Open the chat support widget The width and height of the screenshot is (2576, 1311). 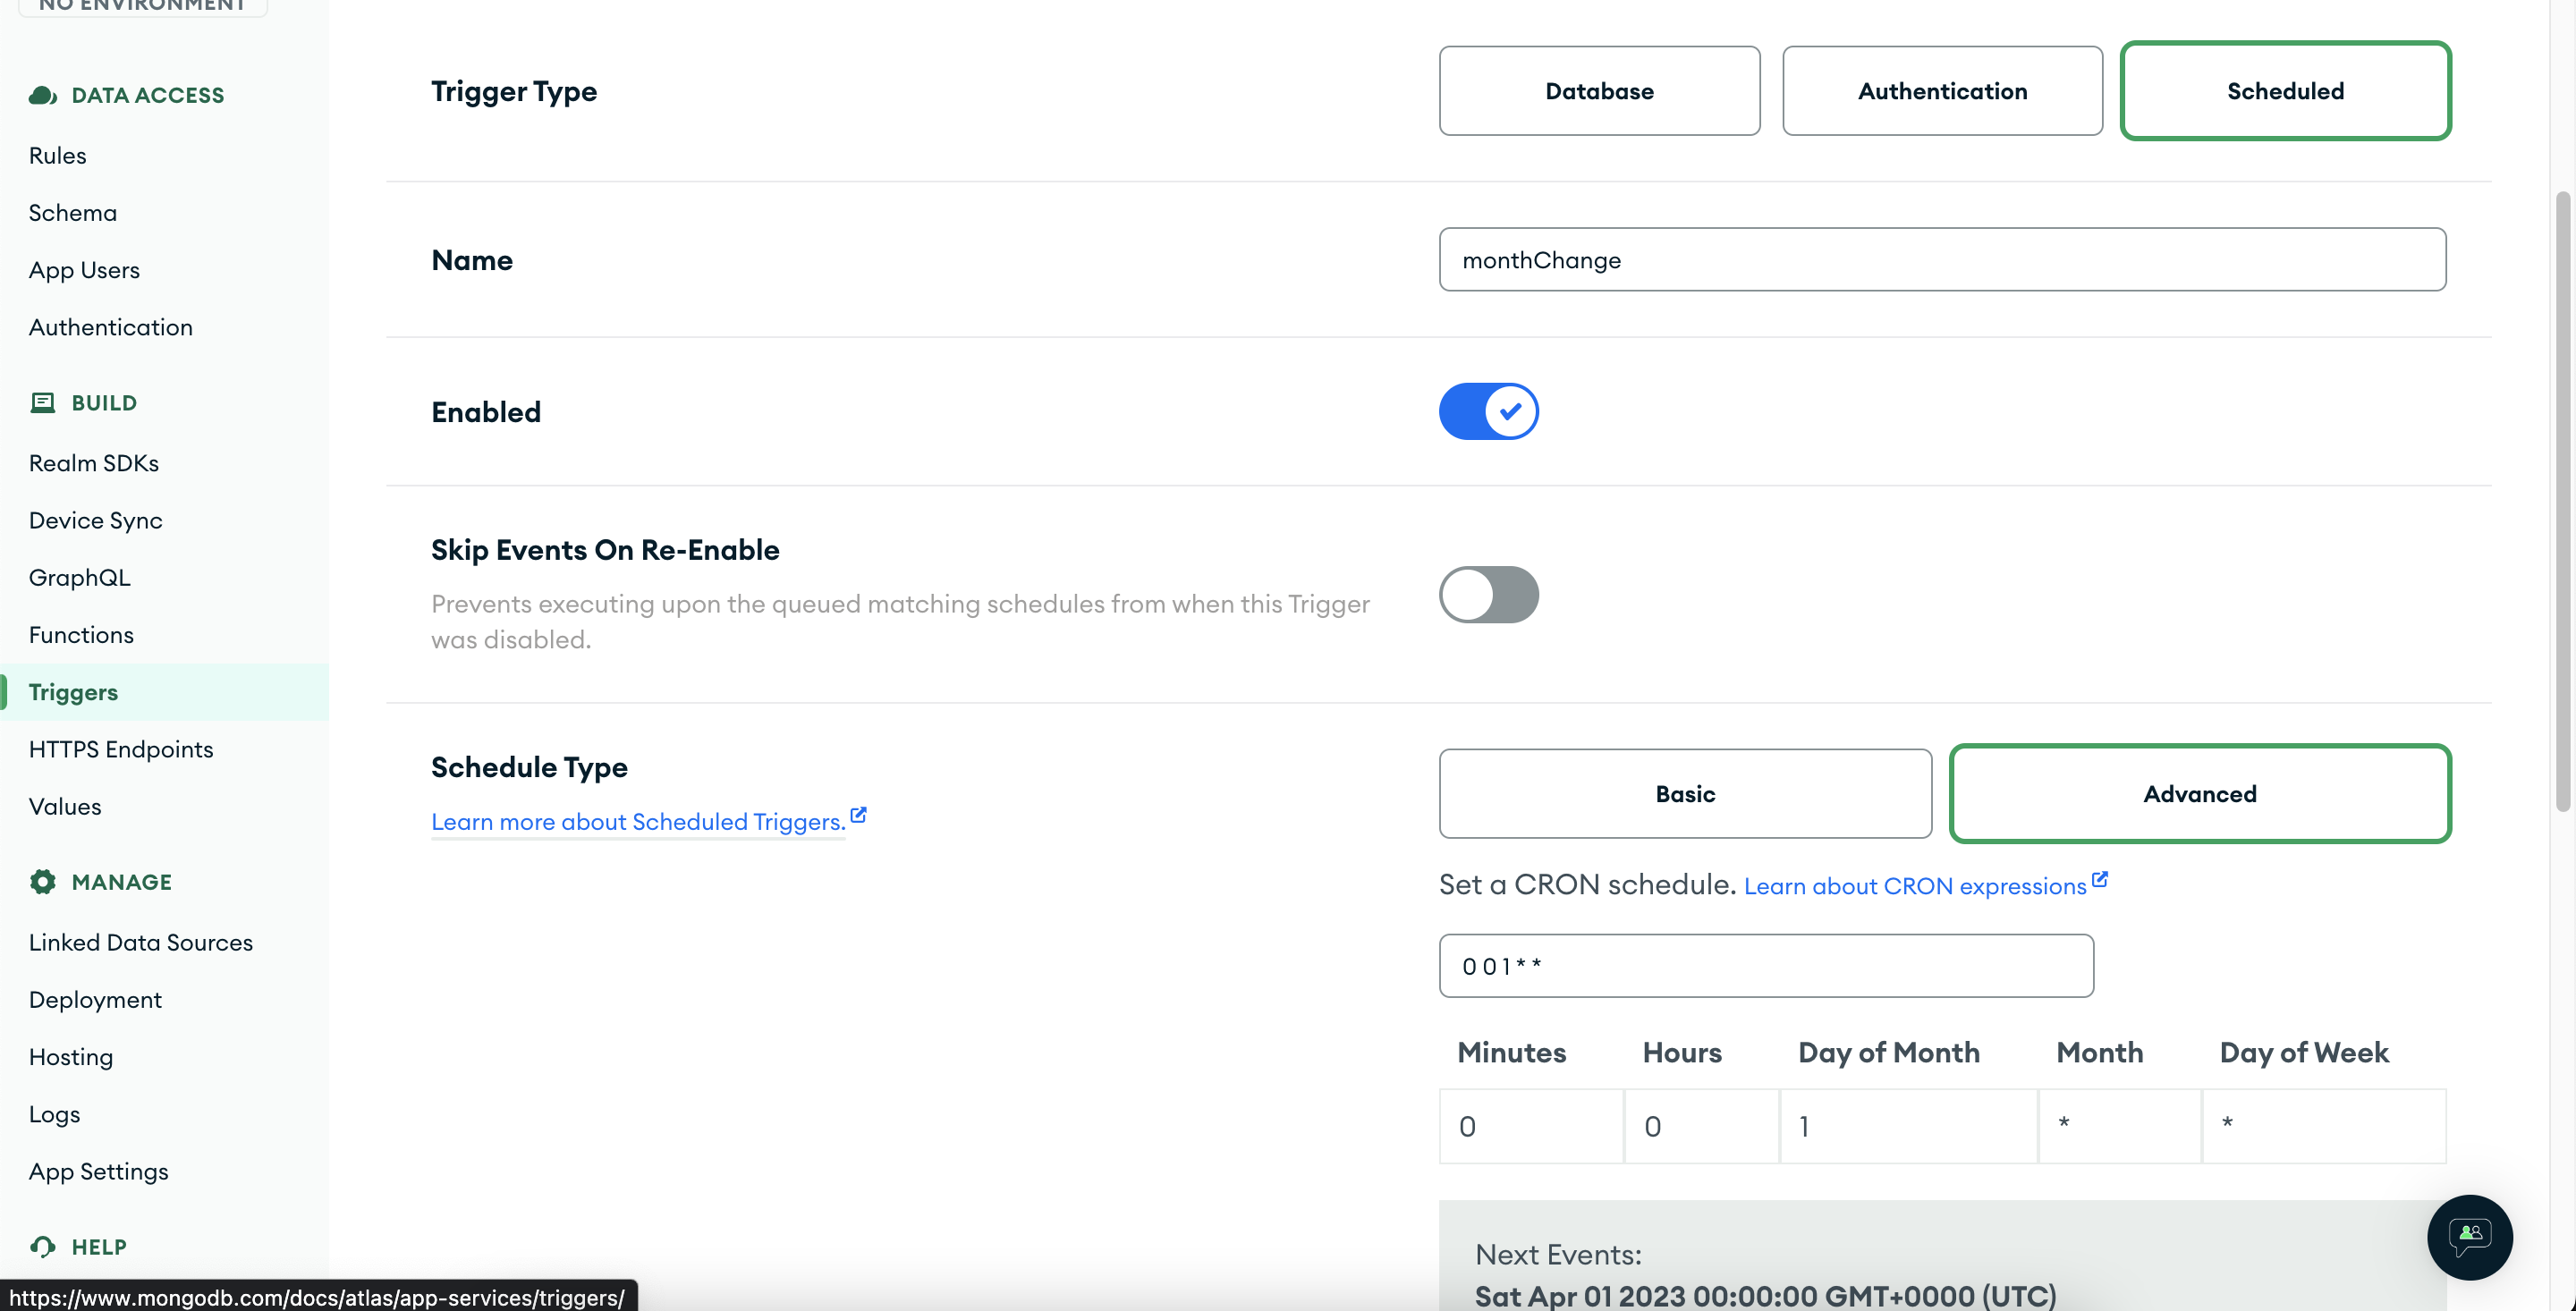(x=2469, y=1237)
